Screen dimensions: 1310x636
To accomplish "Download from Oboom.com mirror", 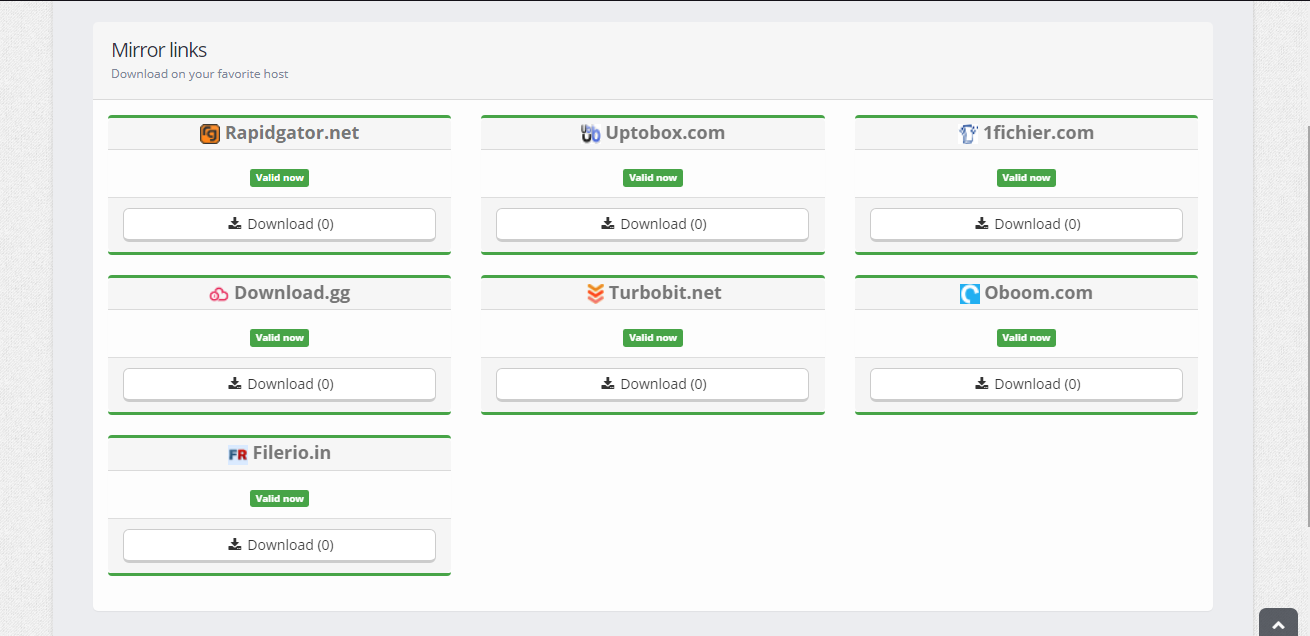I will (x=1026, y=384).
